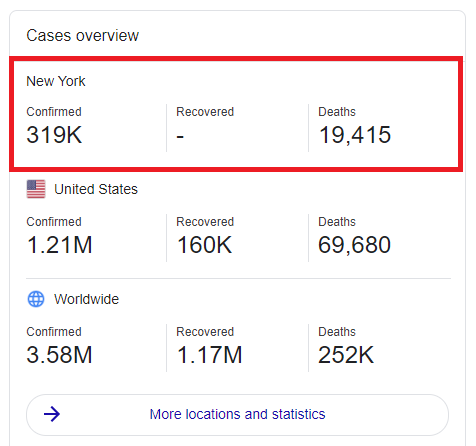Open More locations and statistics
The width and height of the screenshot is (476, 446).
237,414
